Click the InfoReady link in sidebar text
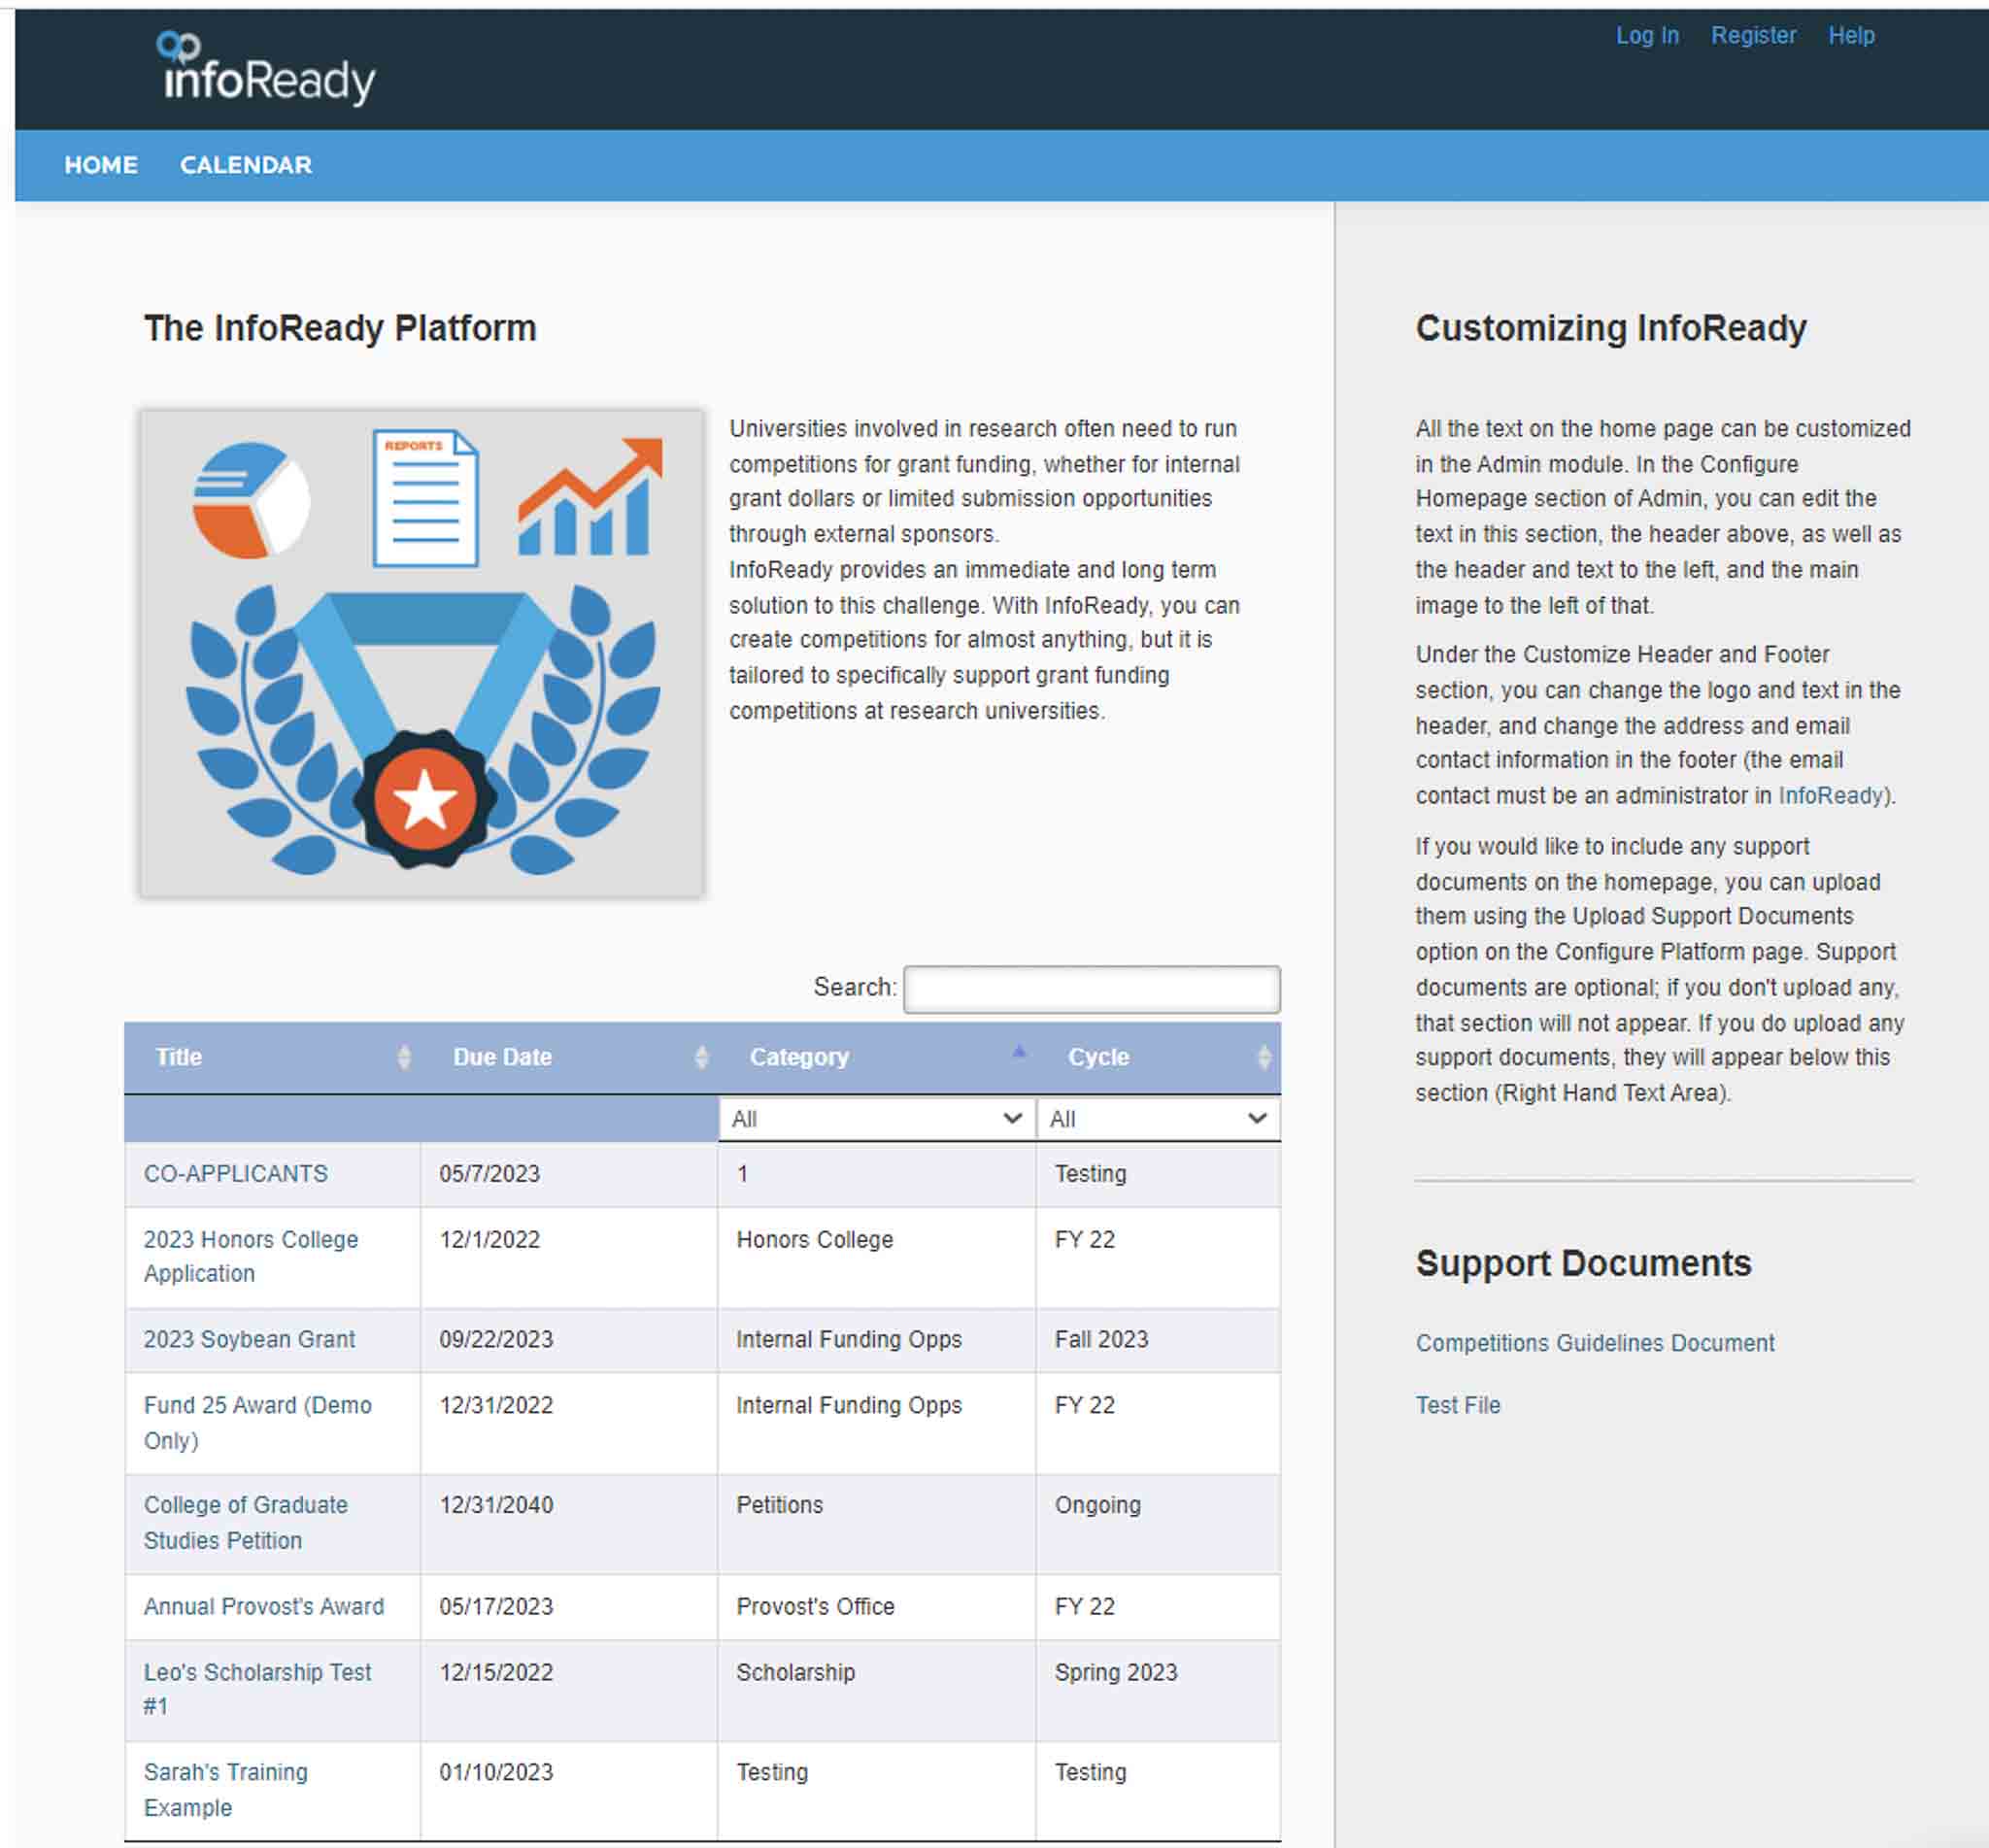 [1830, 796]
